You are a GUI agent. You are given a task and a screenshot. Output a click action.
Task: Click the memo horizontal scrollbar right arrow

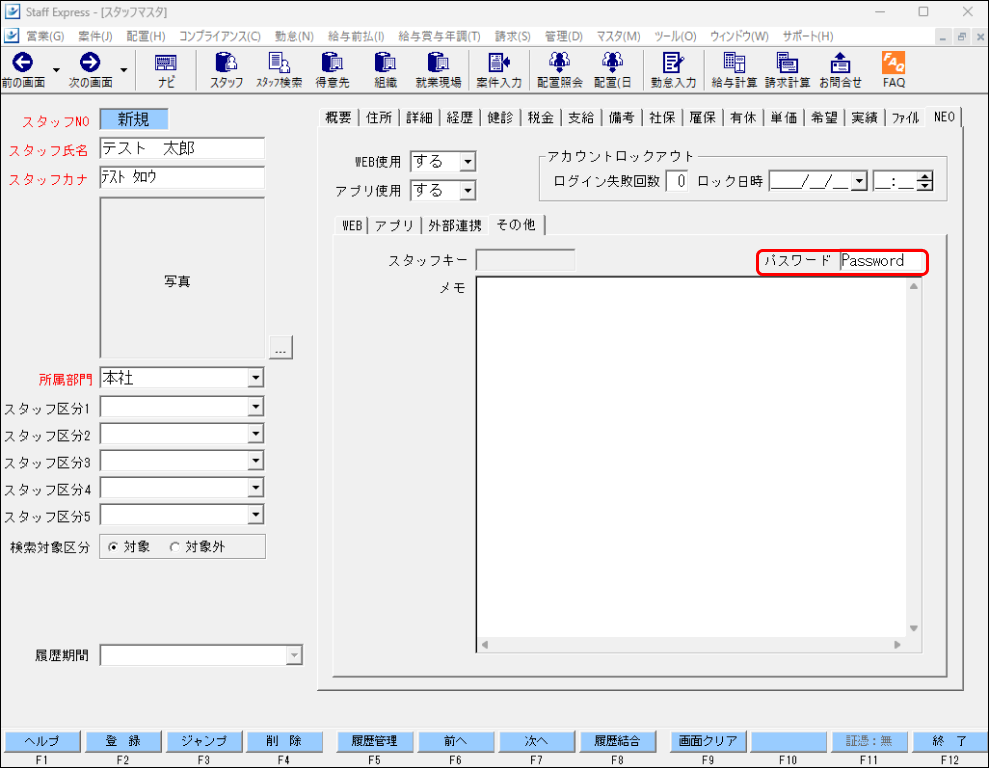897,644
